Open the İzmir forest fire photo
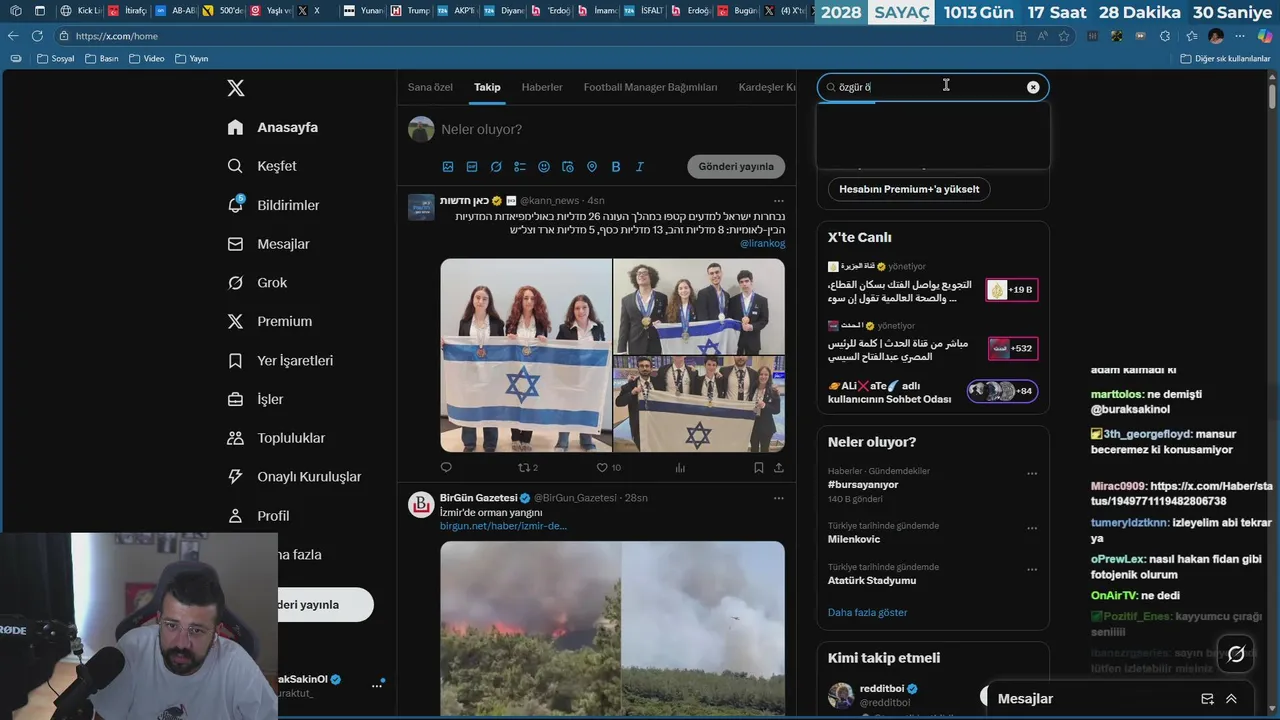 612,628
